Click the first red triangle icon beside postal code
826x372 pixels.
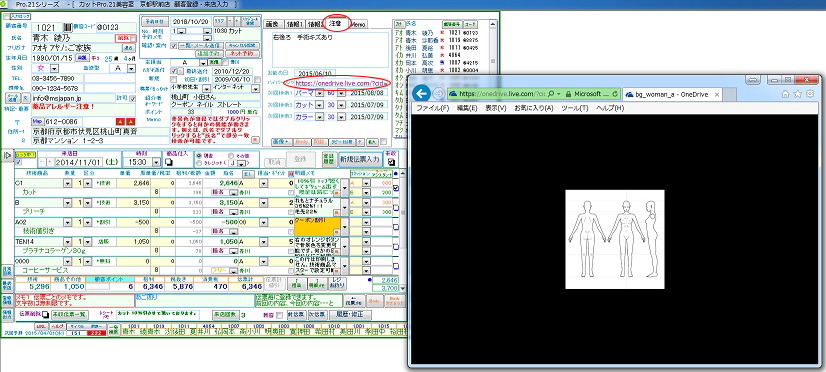(x=120, y=121)
